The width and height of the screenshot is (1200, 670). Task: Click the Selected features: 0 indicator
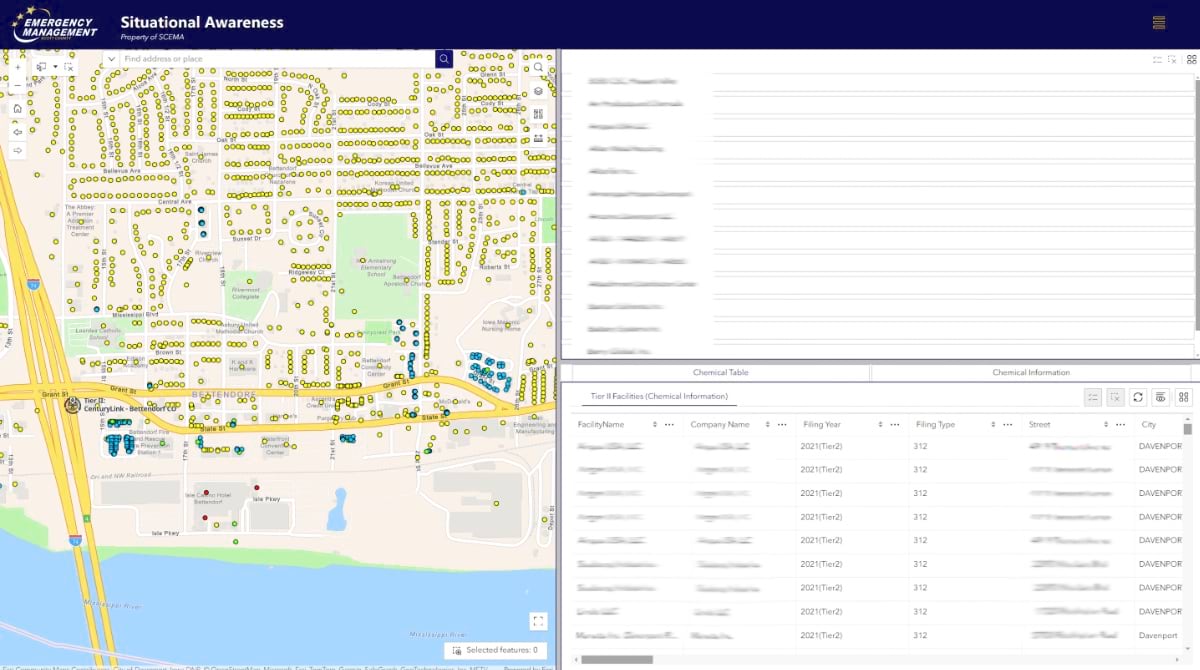(x=496, y=650)
